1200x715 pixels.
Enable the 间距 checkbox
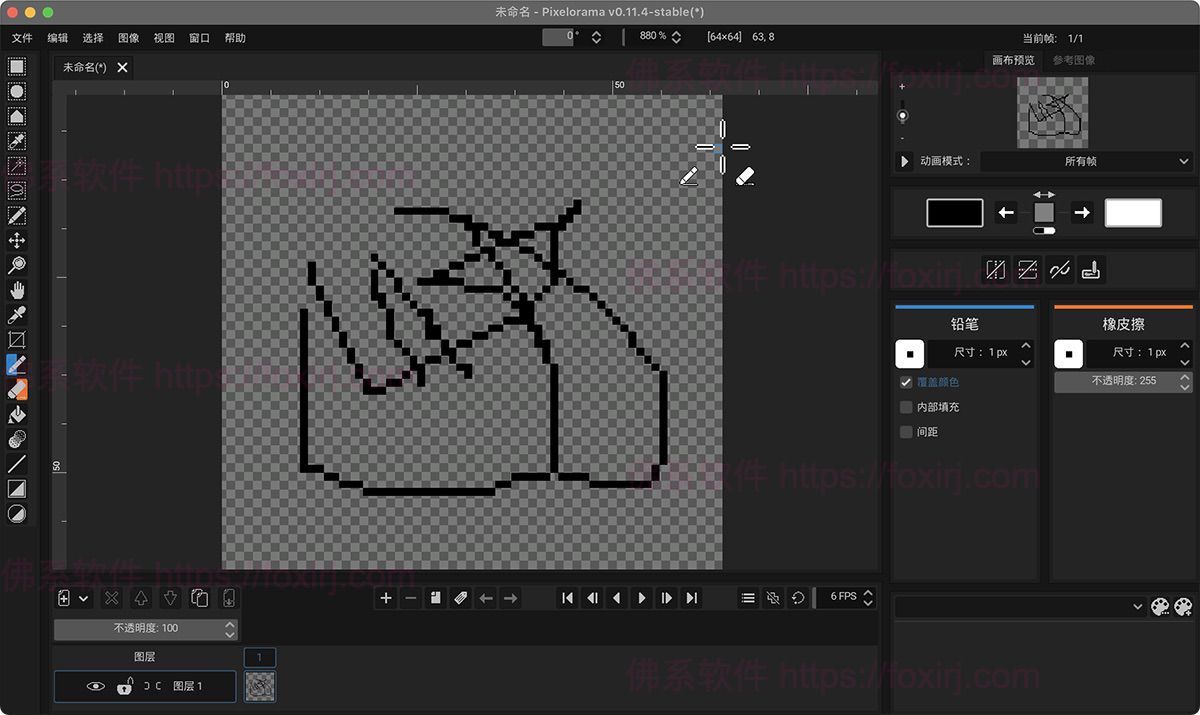tap(906, 432)
